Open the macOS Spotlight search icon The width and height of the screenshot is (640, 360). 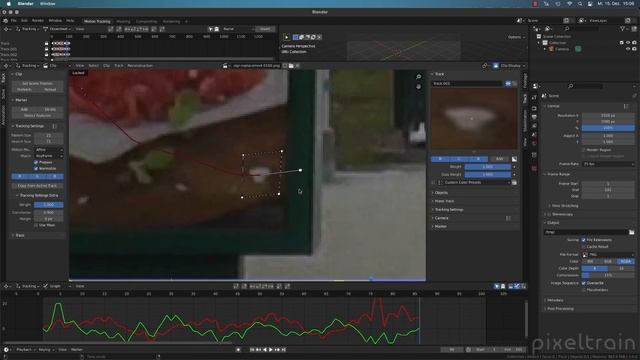tap(580, 4)
